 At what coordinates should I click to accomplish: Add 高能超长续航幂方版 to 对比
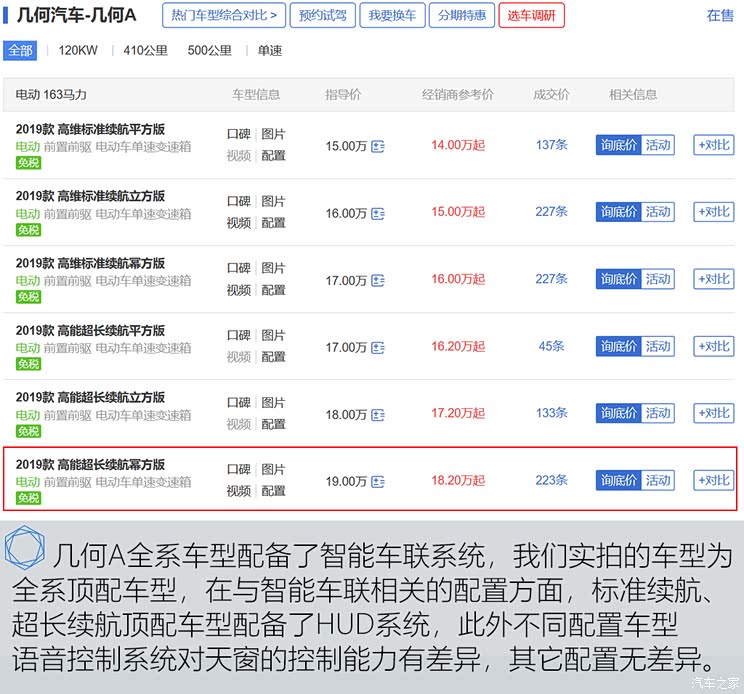pyautogui.click(x=714, y=481)
